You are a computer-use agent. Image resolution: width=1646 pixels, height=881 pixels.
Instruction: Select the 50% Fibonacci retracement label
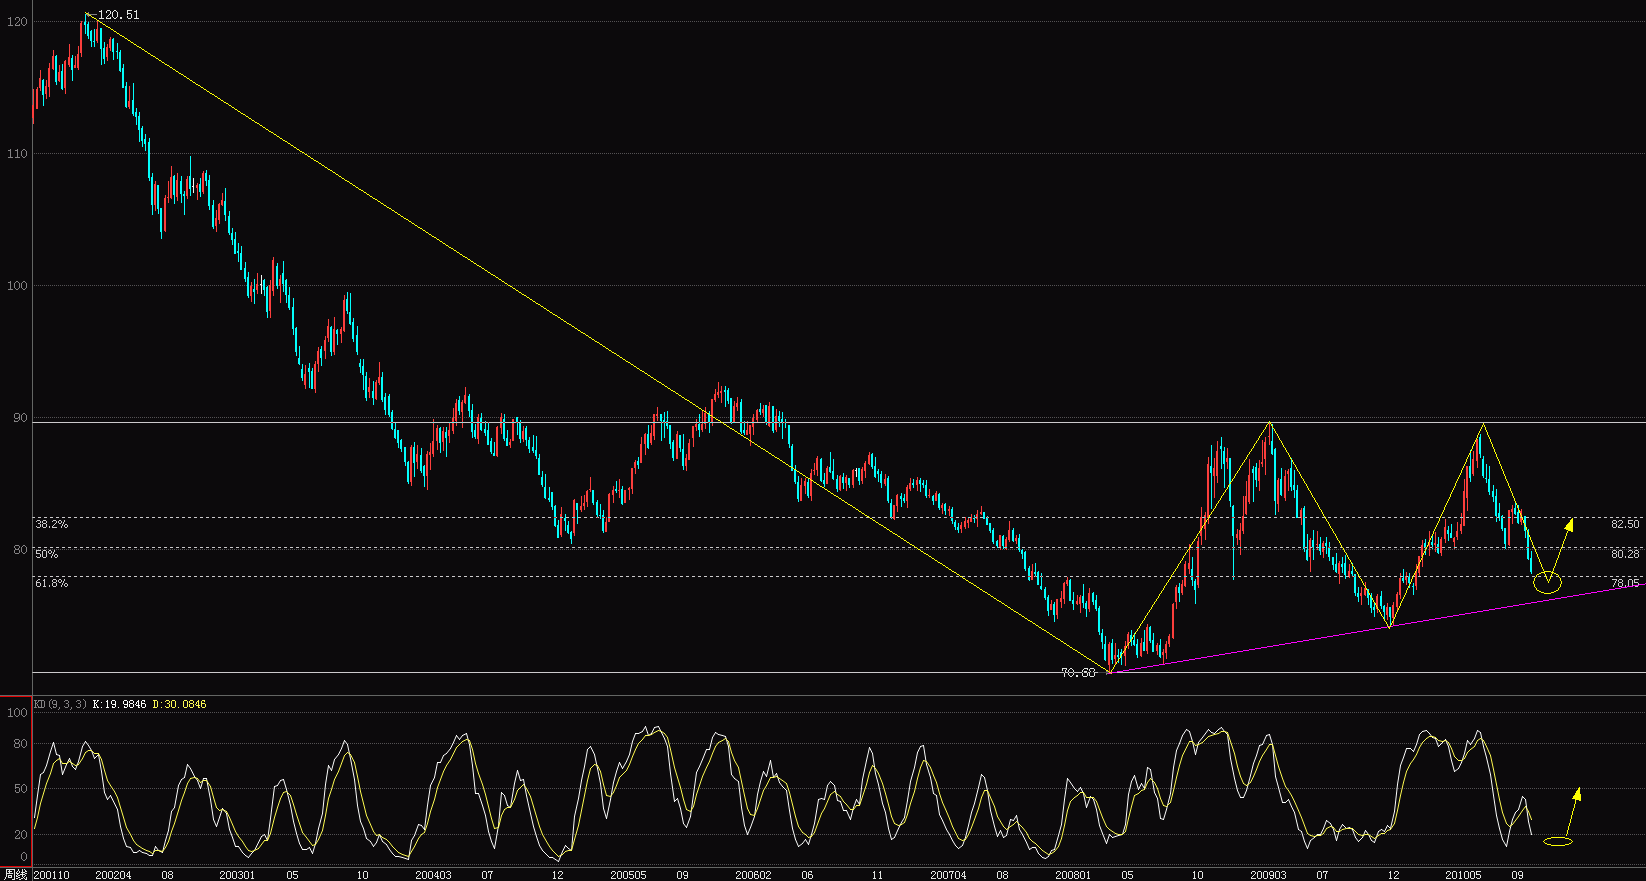(47, 554)
